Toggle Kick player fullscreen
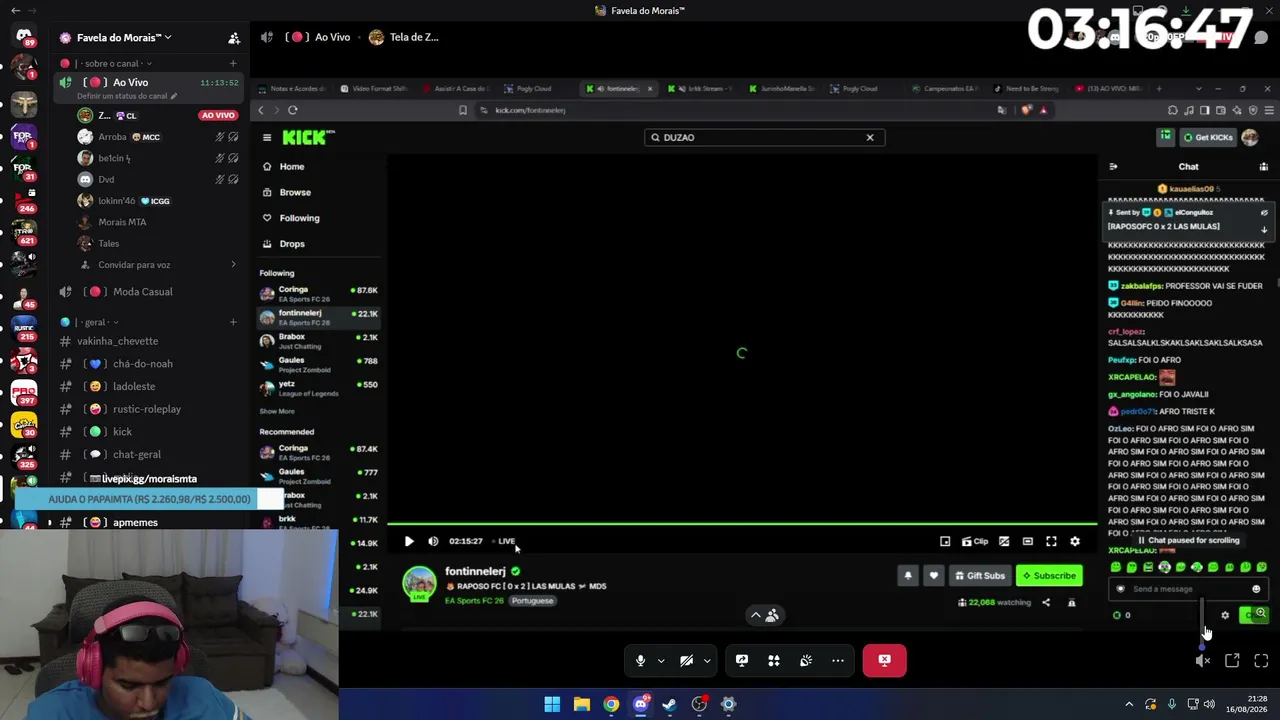This screenshot has height=720, width=1280. pyautogui.click(x=1051, y=542)
